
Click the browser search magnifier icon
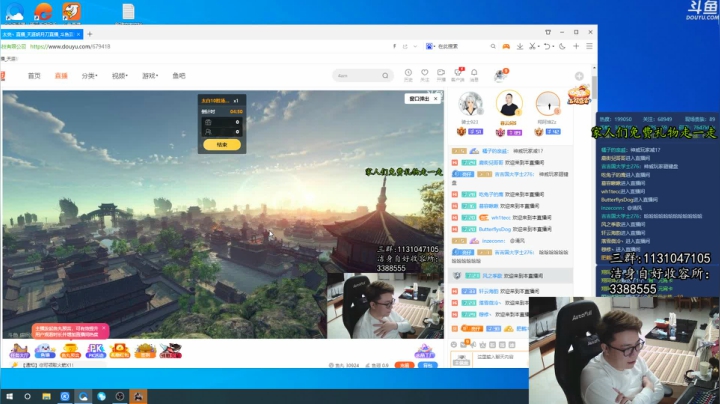tap(493, 46)
